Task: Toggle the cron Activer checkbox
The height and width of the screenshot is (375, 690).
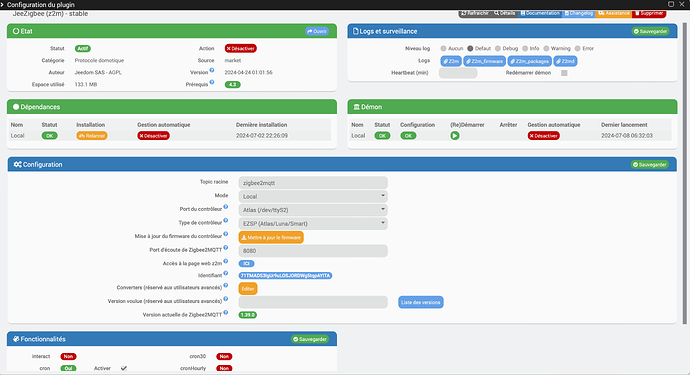Action: tap(124, 368)
